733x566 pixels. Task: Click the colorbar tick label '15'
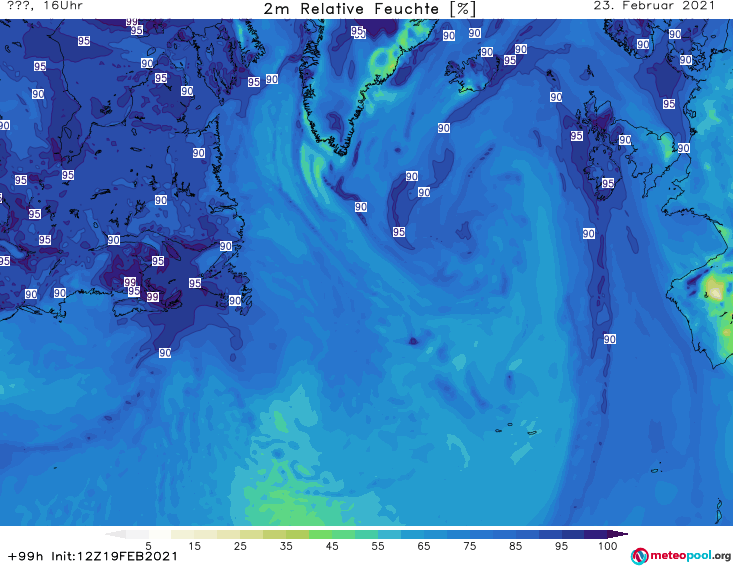tap(194, 546)
